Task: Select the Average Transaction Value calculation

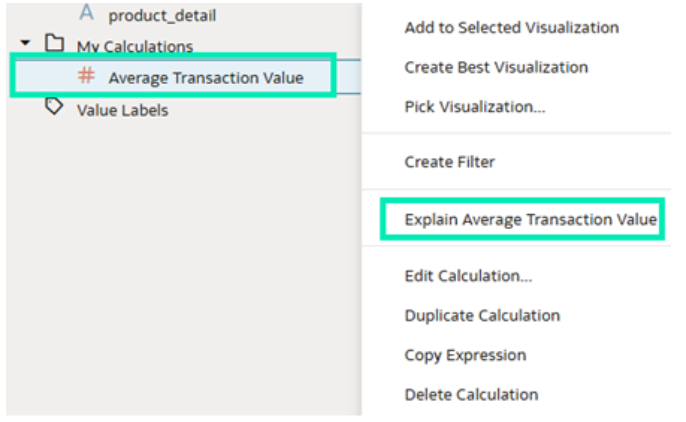Action: tap(206, 78)
